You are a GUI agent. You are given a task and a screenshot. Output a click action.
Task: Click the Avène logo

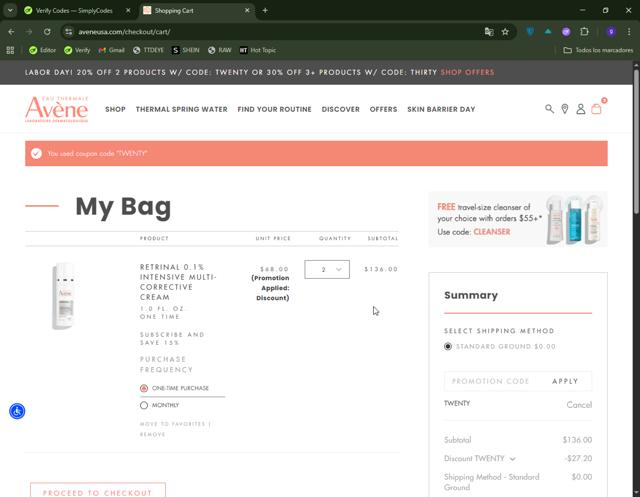57,109
